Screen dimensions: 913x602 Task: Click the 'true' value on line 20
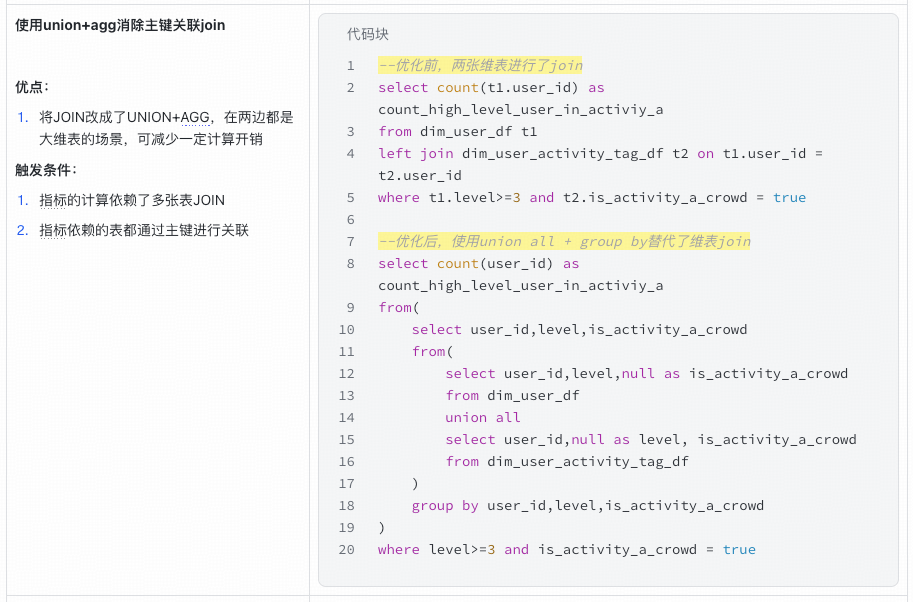739,550
